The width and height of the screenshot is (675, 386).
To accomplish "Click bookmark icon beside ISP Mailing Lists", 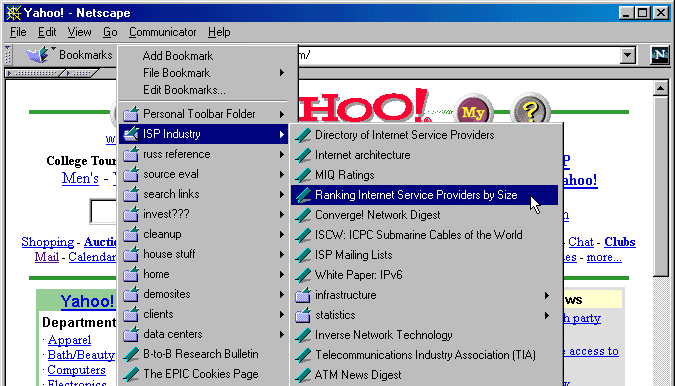I will coord(303,255).
